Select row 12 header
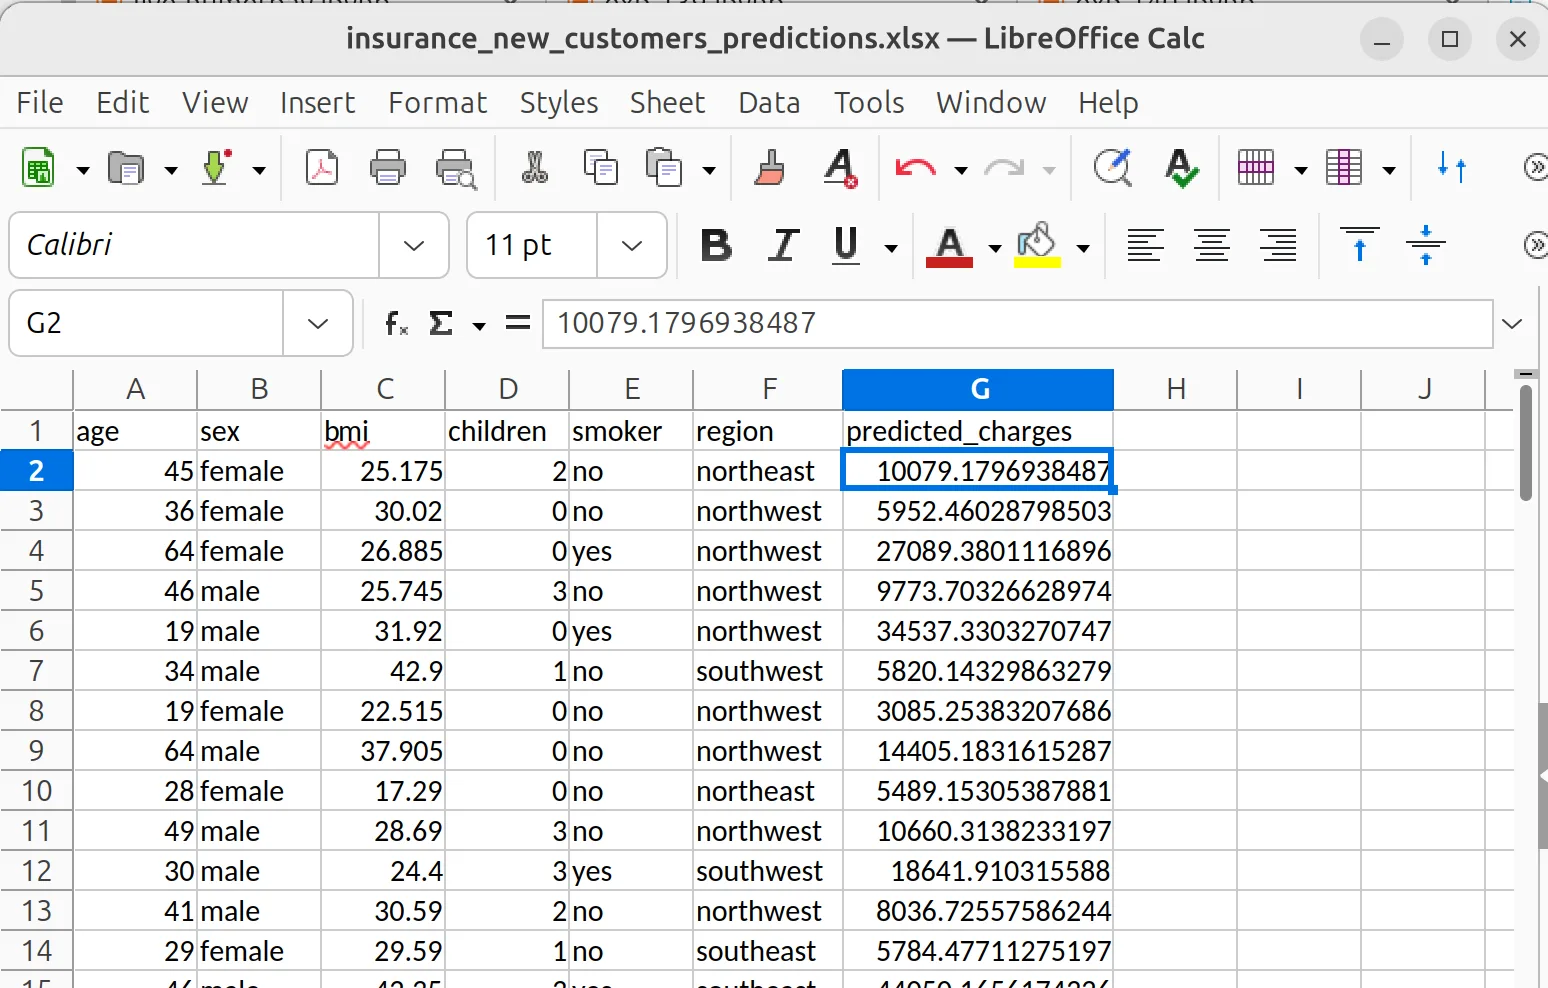 coord(36,871)
